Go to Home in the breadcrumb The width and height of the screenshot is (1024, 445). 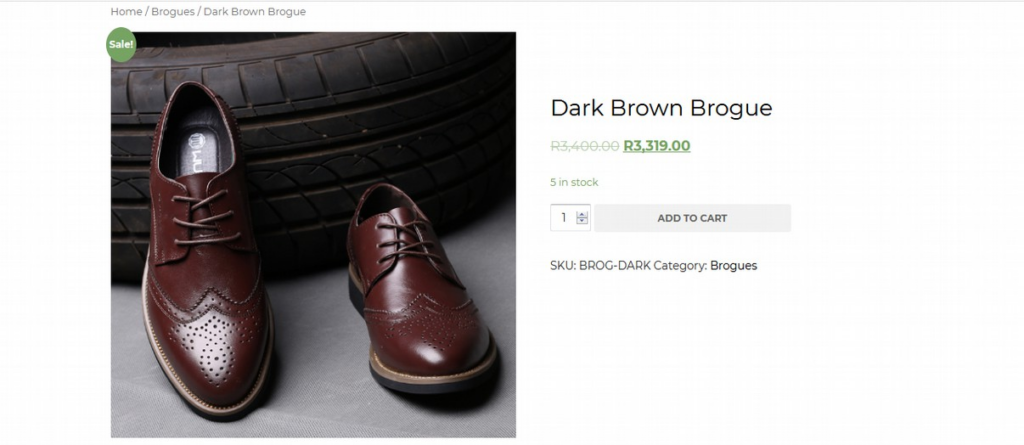point(126,12)
